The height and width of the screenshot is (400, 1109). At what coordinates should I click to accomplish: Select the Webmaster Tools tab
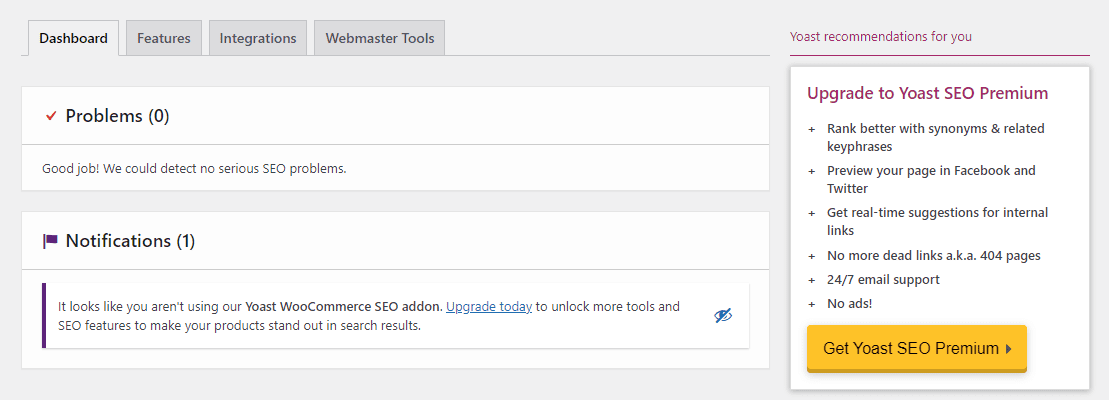[380, 38]
